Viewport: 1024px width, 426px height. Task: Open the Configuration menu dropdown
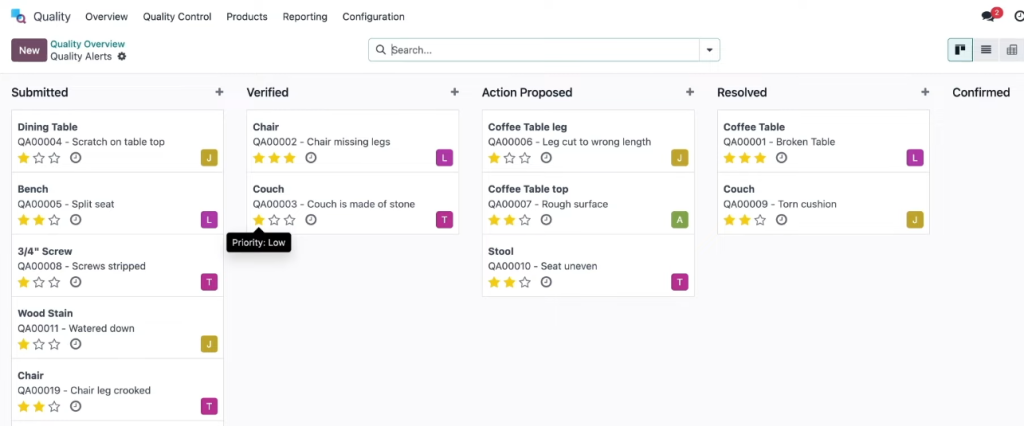tap(374, 17)
